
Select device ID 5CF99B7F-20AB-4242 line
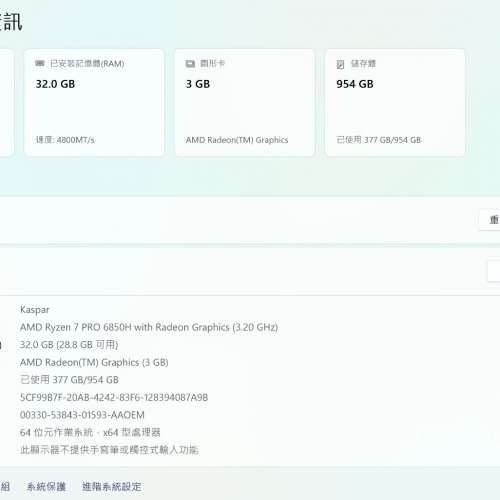pos(114,397)
